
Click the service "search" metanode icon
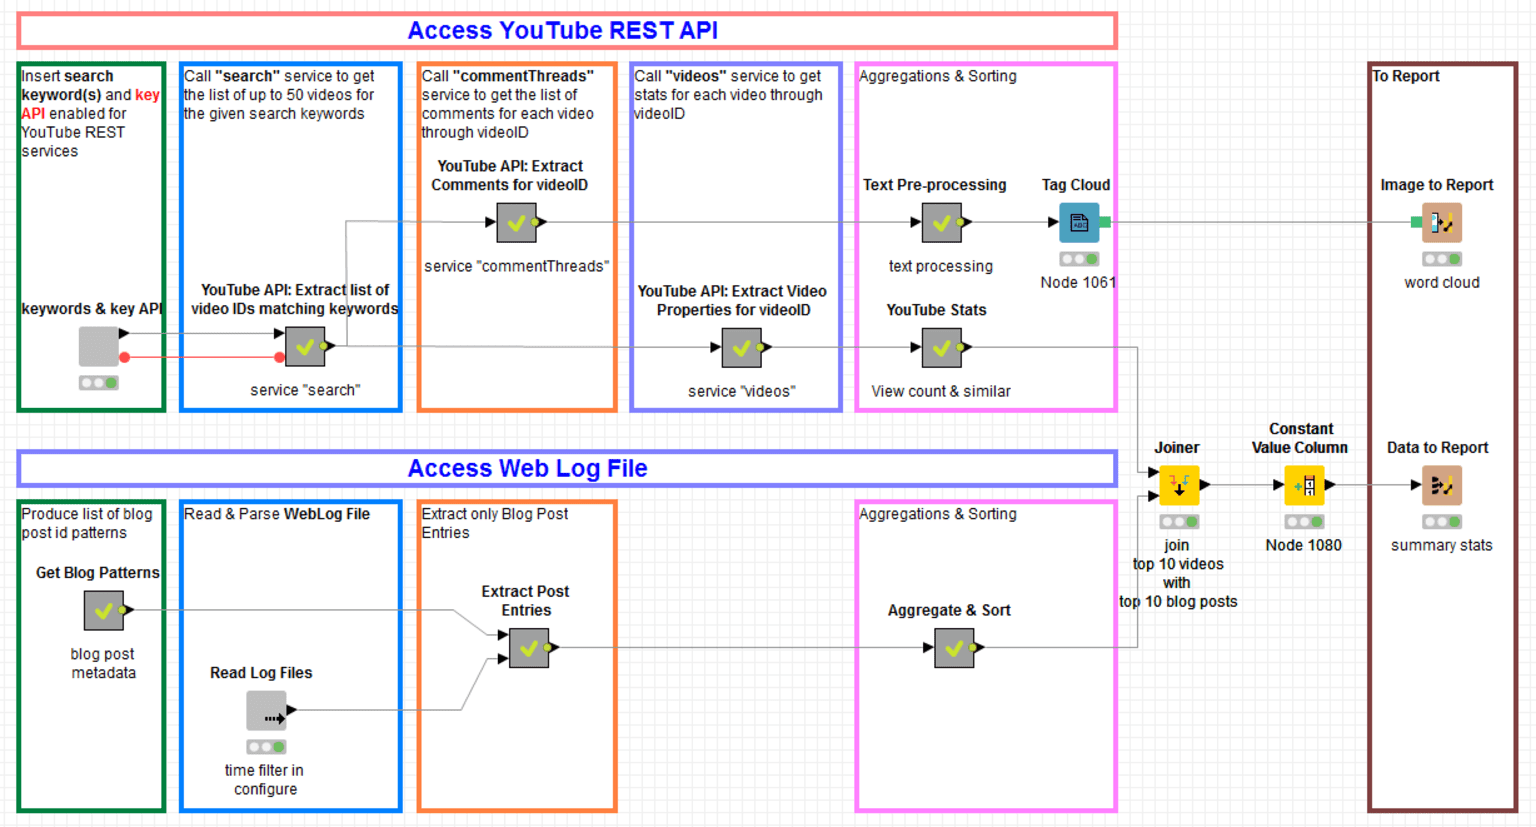[305, 346]
